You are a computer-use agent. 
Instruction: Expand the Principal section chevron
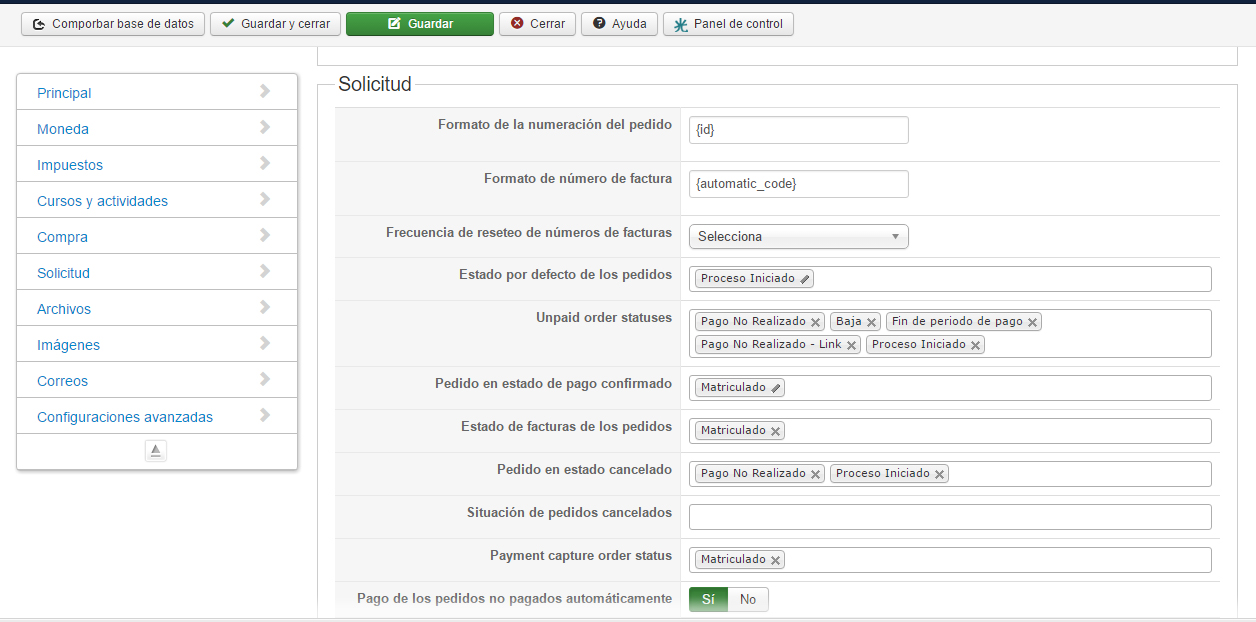coord(265,92)
